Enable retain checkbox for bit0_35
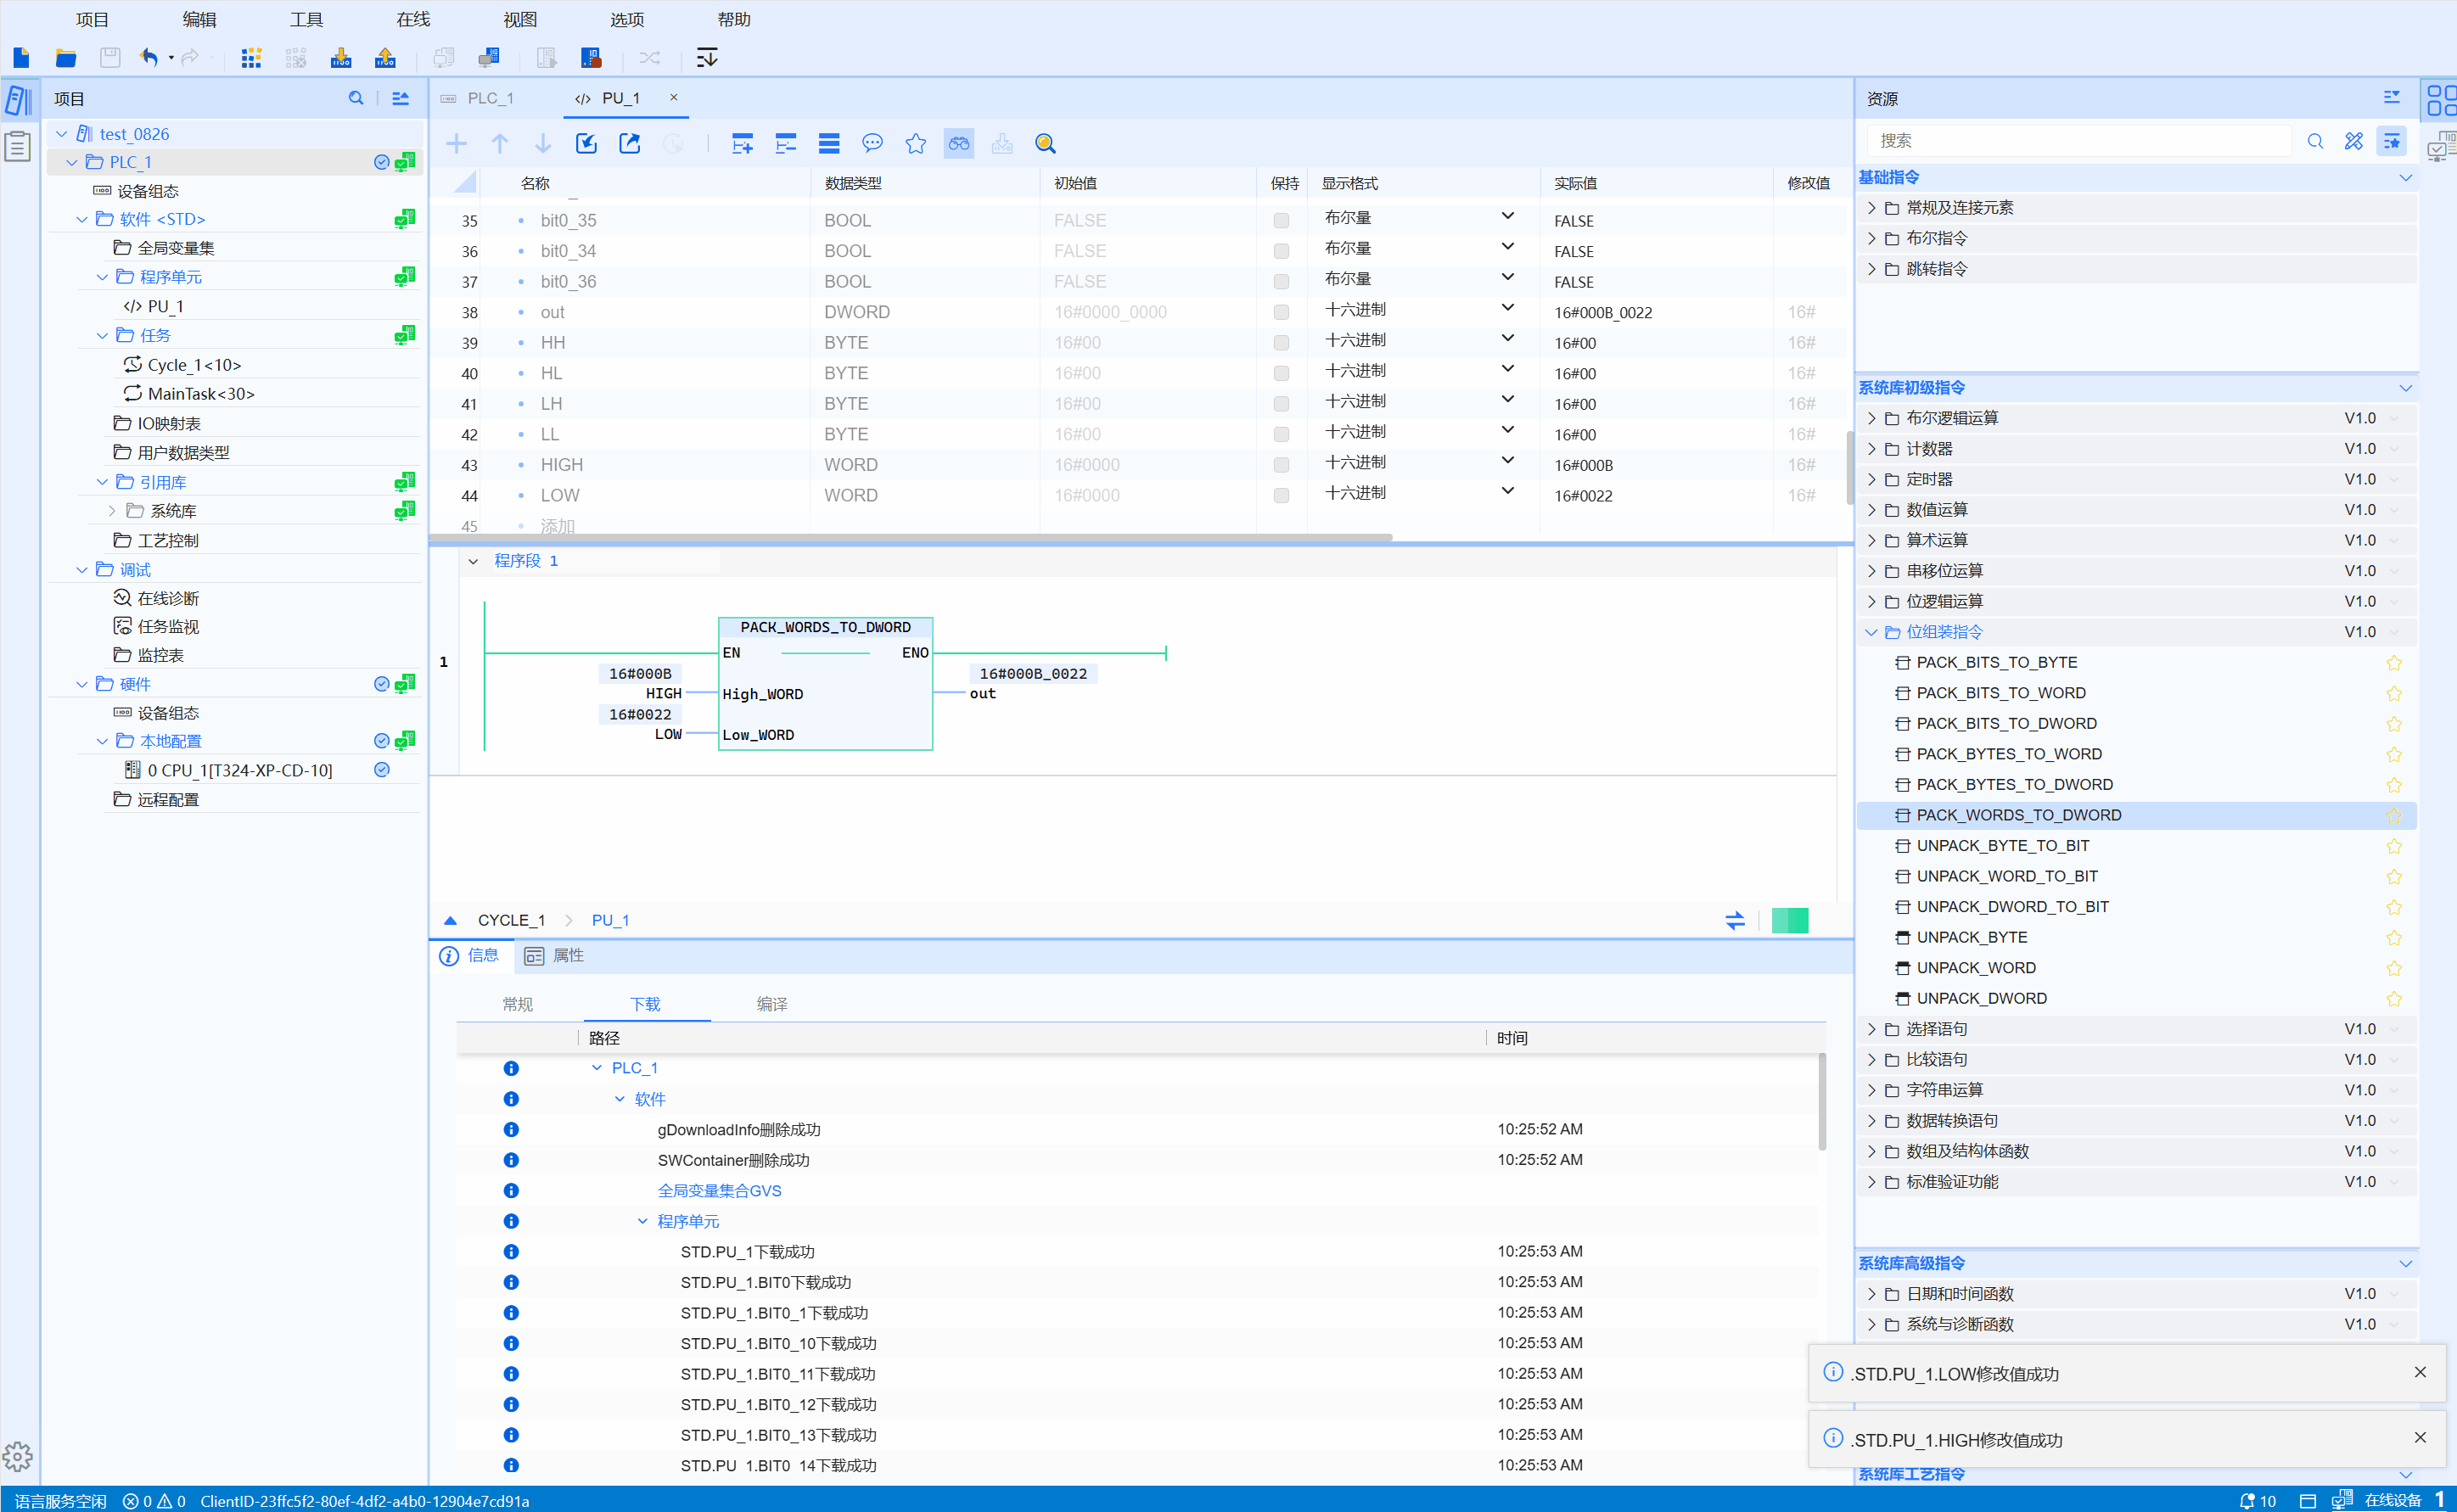2457x1512 pixels. 1281,221
